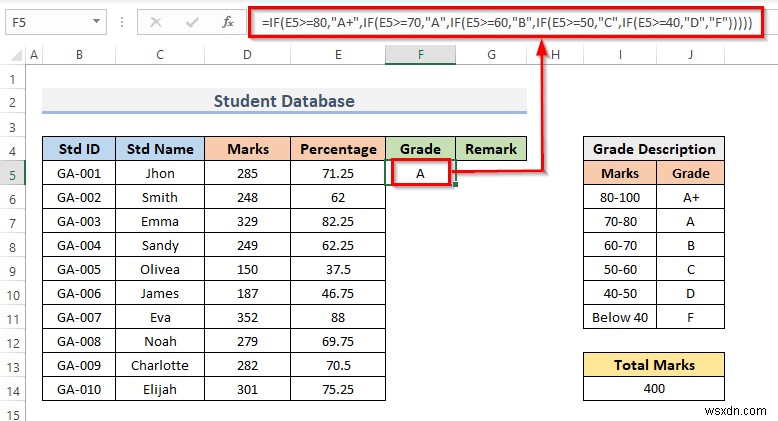
Task: Click cell GA-010
Action: (x=79, y=389)
